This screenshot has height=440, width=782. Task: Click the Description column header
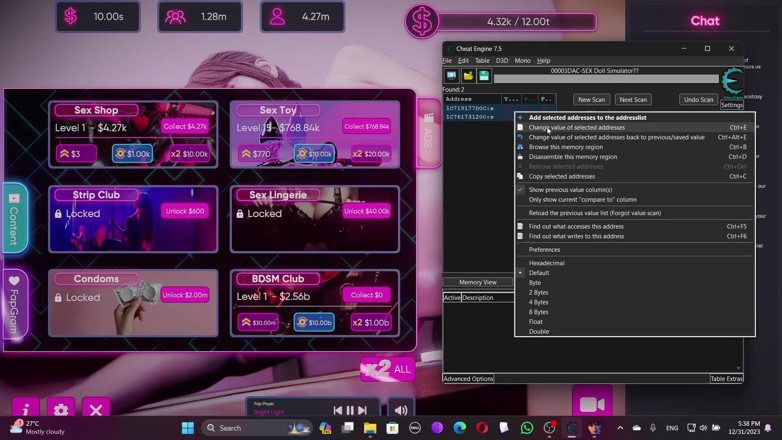(487, 298)
